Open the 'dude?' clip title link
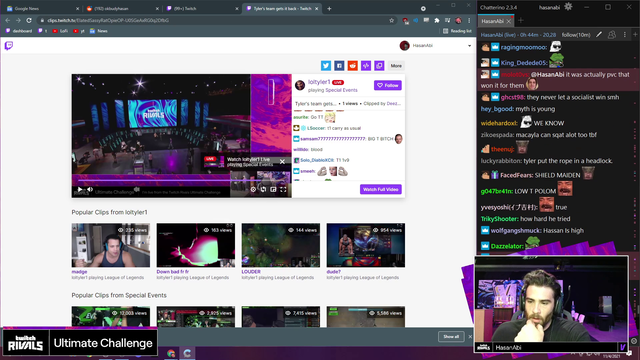Screen dimensions: 640x360 coord(333,272)
